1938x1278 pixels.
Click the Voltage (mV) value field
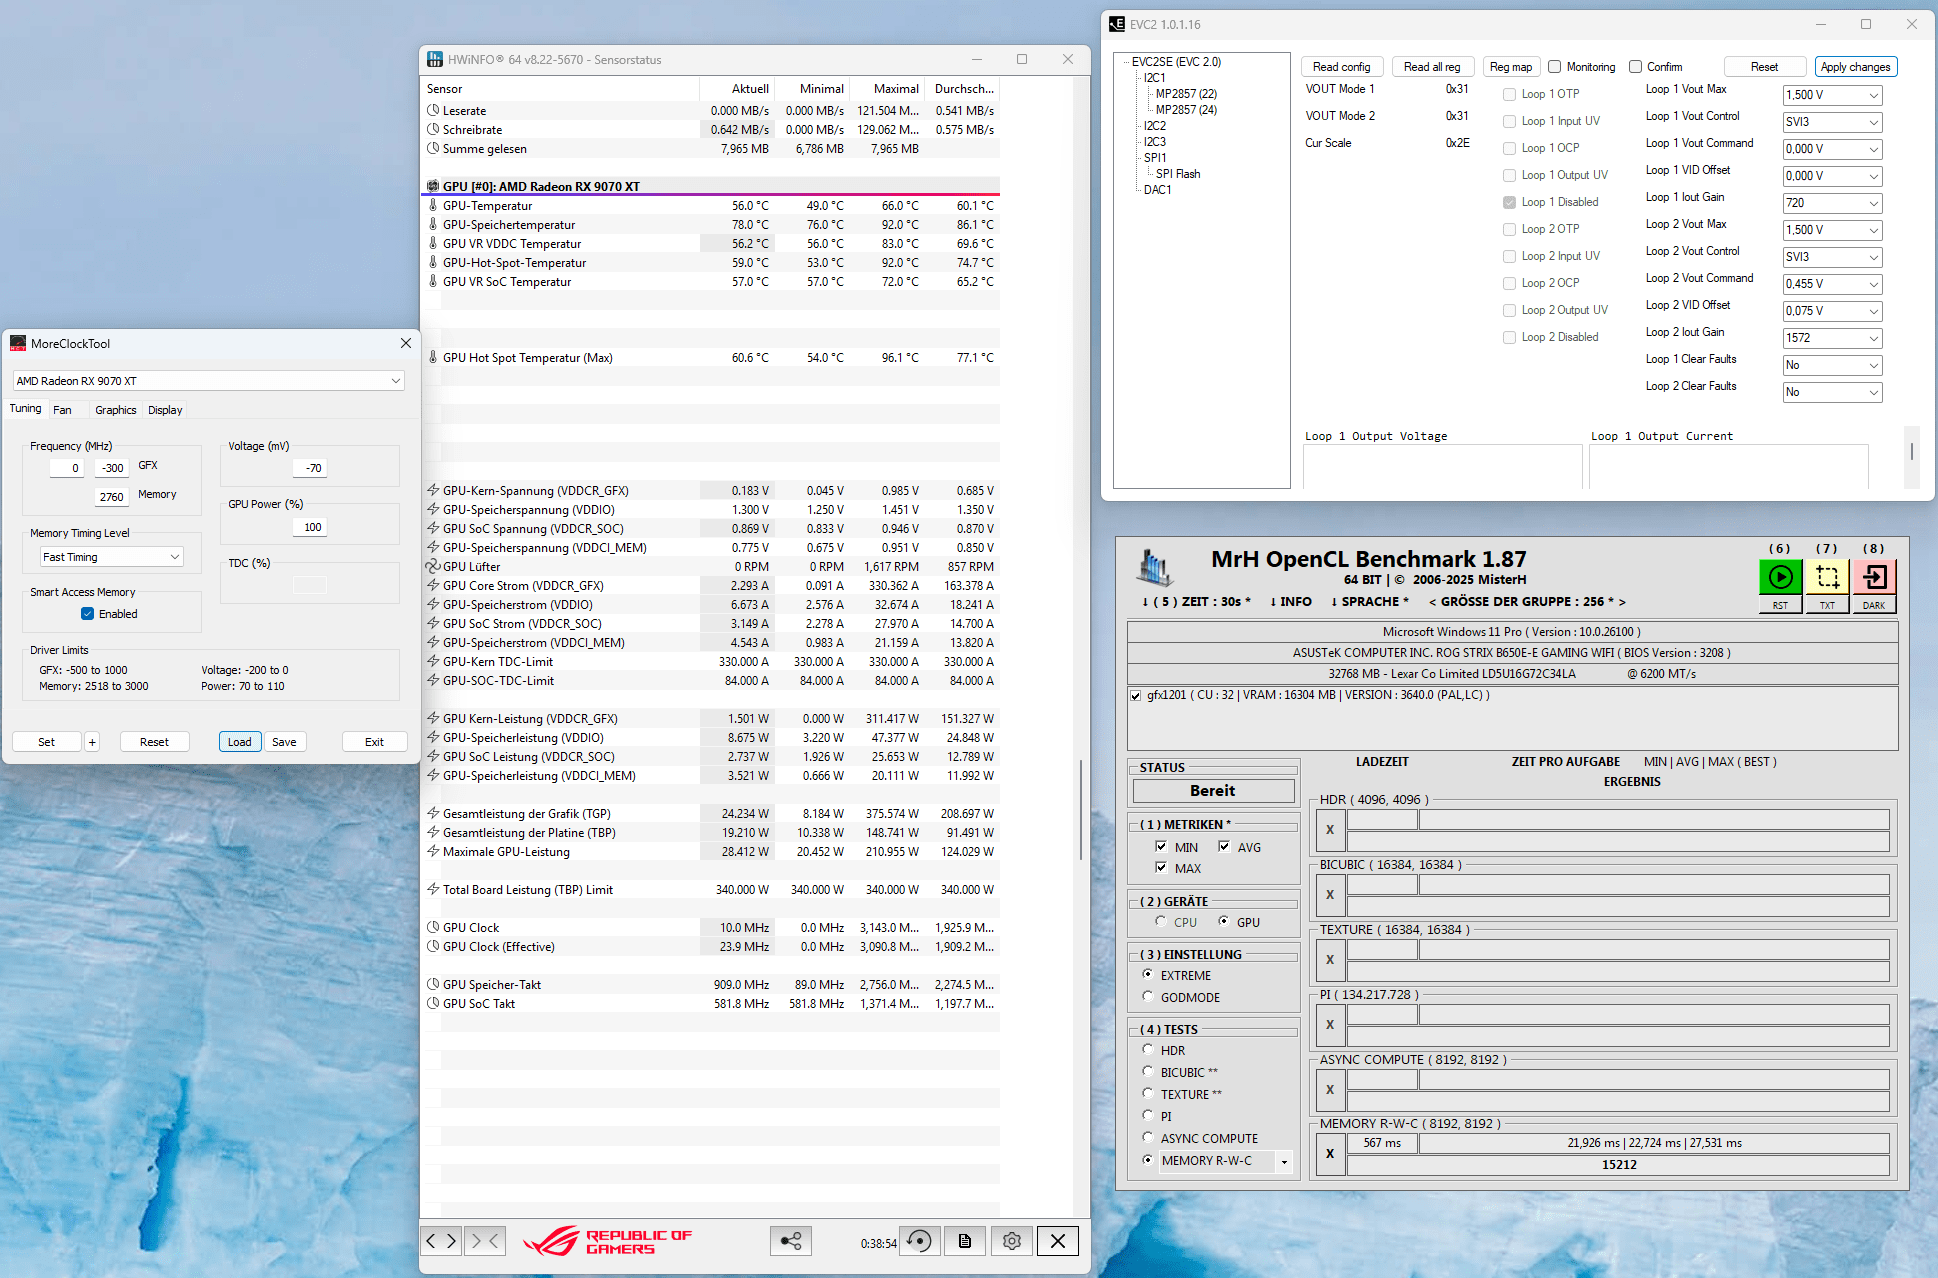coord(310,468)
